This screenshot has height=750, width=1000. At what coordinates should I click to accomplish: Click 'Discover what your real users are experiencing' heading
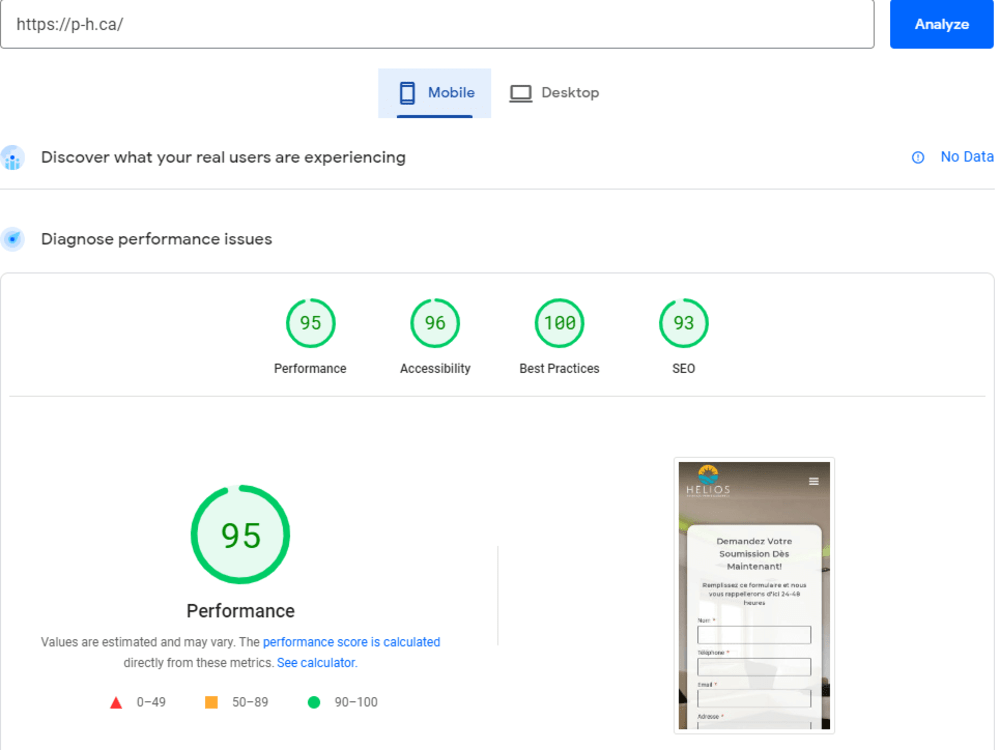point(223,158)
